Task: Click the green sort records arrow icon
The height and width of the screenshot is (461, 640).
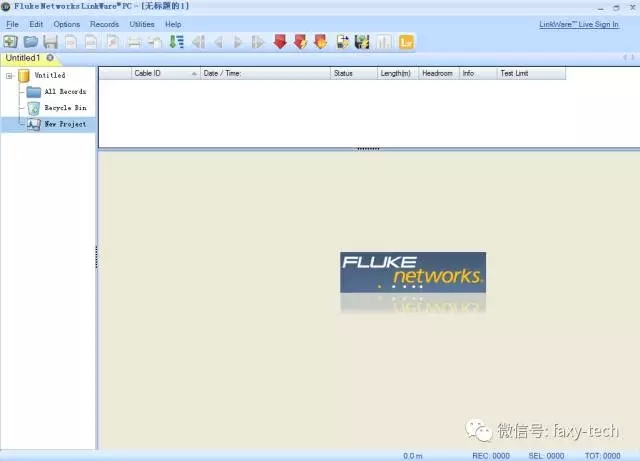Action: pyautogui.click(x=177, y=42)
